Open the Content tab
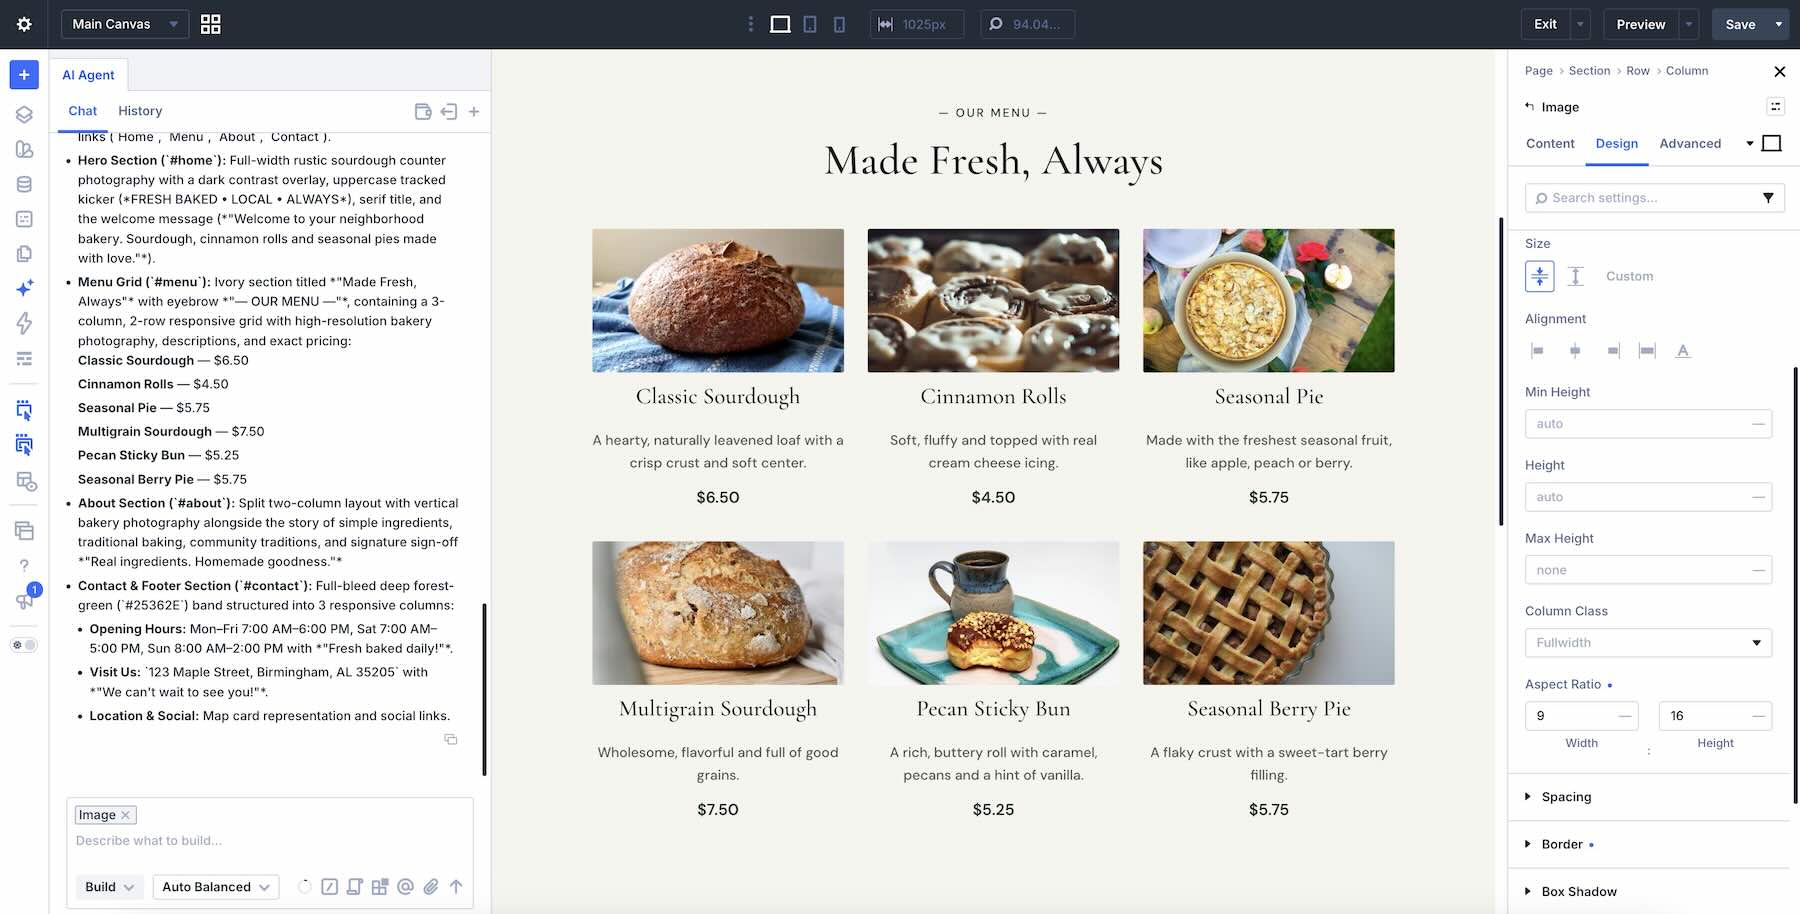 1550,144
